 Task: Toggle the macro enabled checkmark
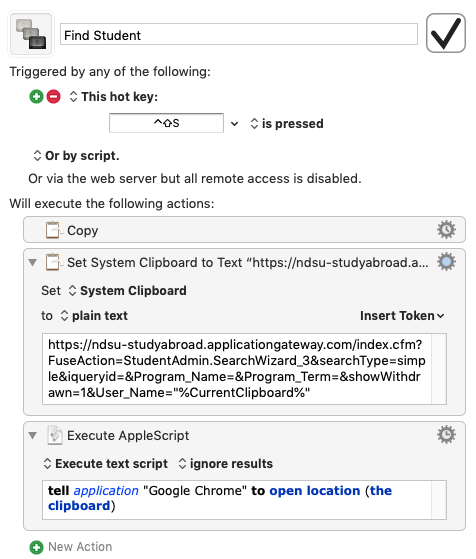pos(446,33)
